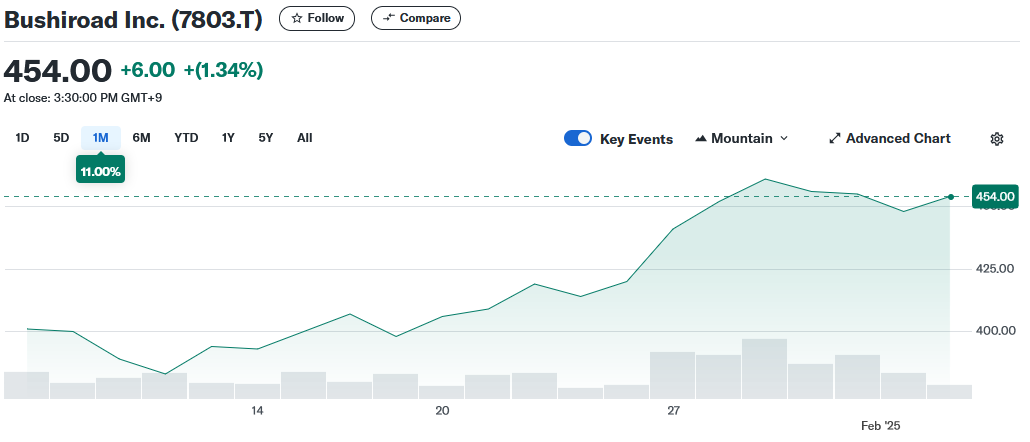The width and height of the screenshot is (1030, 442).
Task: Show All time range
Action: click(305, 138)
